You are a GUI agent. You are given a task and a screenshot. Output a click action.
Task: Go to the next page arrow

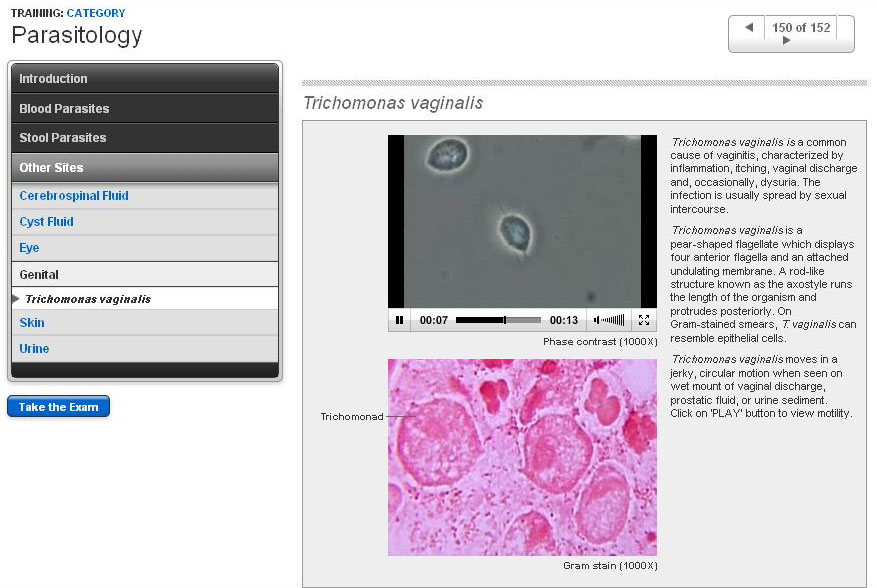(x=787, y=41)
